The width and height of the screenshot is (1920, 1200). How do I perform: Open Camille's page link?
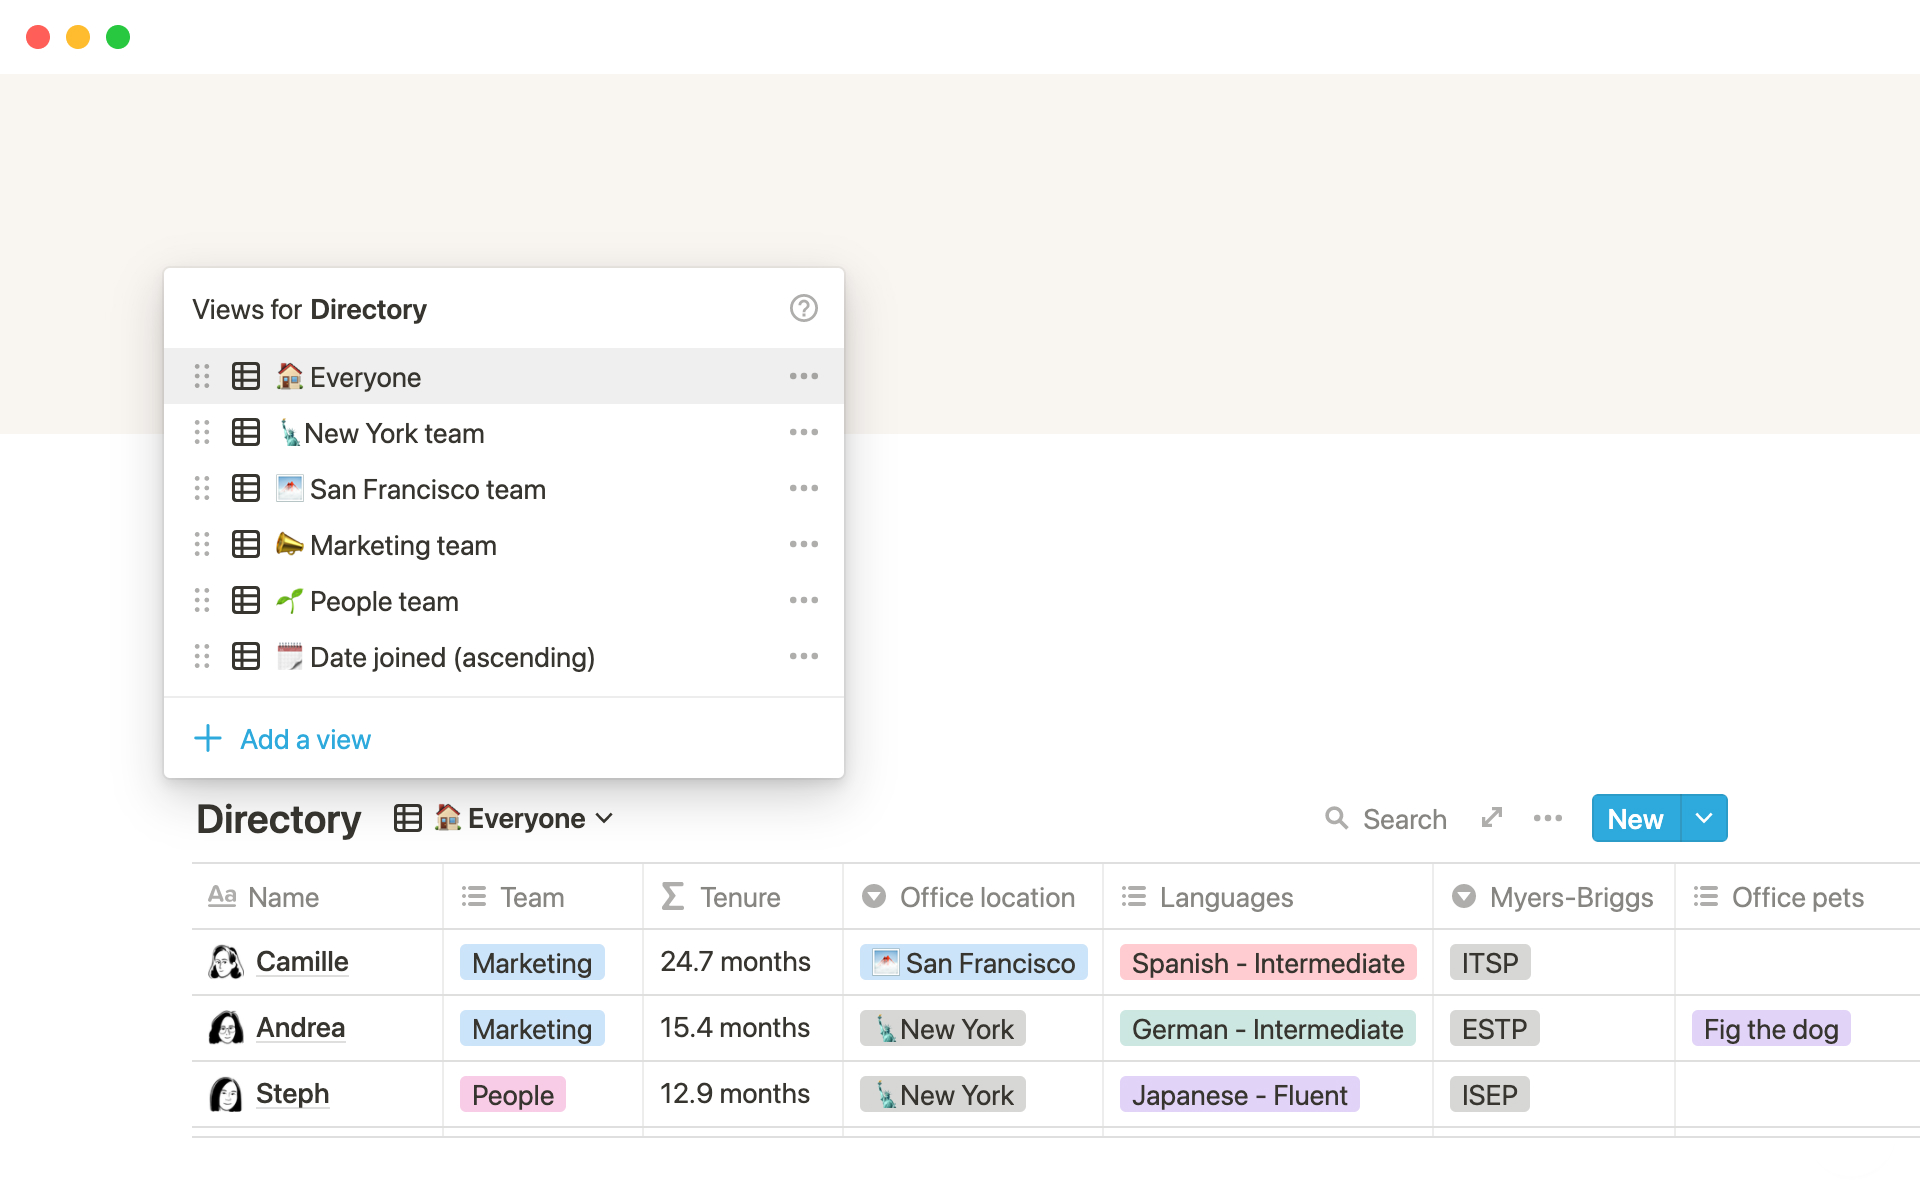(x=302, y=961)
